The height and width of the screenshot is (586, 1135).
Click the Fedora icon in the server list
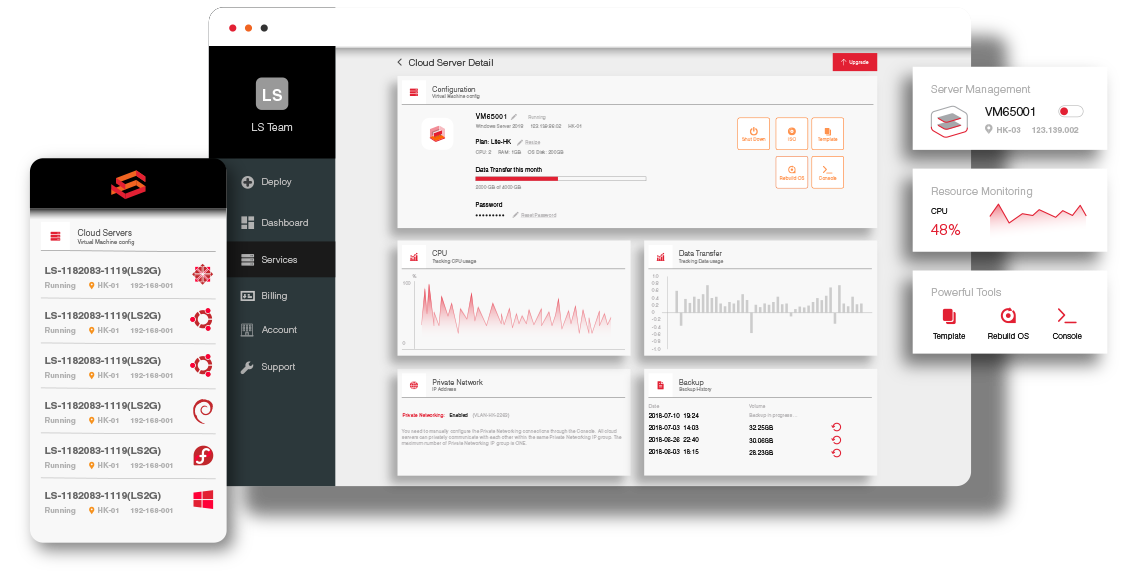(x=200, y=455)
